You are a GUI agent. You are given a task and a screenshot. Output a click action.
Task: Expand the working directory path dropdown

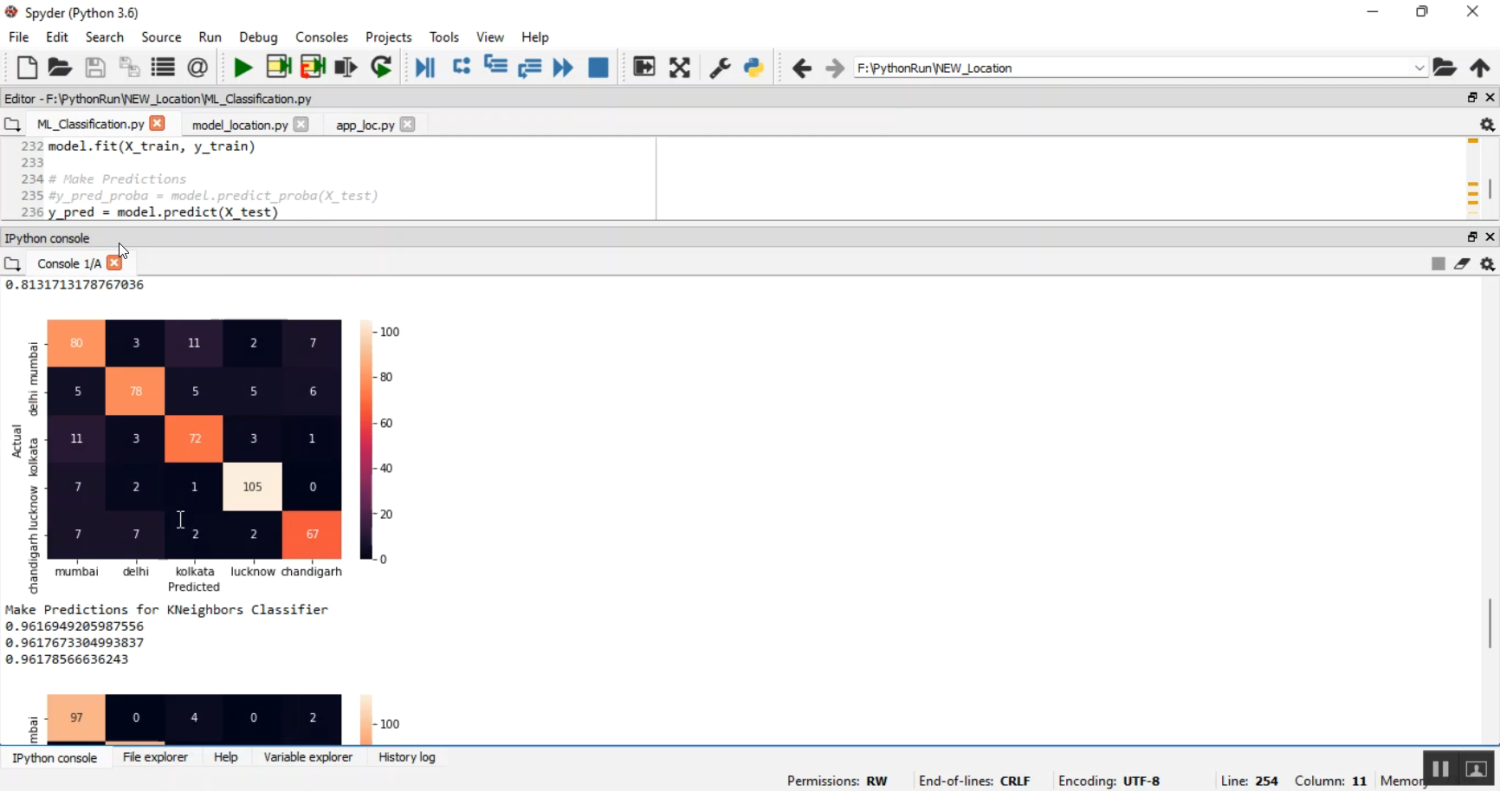tap(1421, 67)
